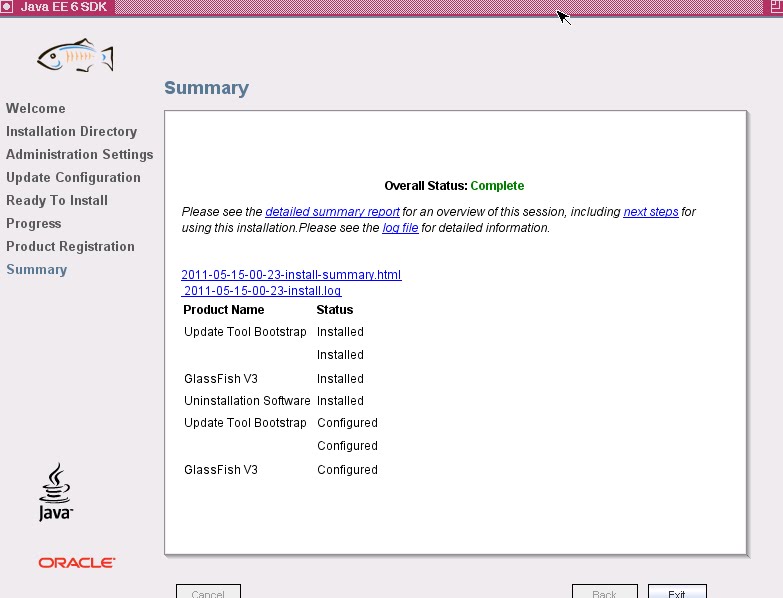The height and width of the screenshot is (598, 783).
Task: Click the disabled Cancel button
Action: click(x=208, y=592)
